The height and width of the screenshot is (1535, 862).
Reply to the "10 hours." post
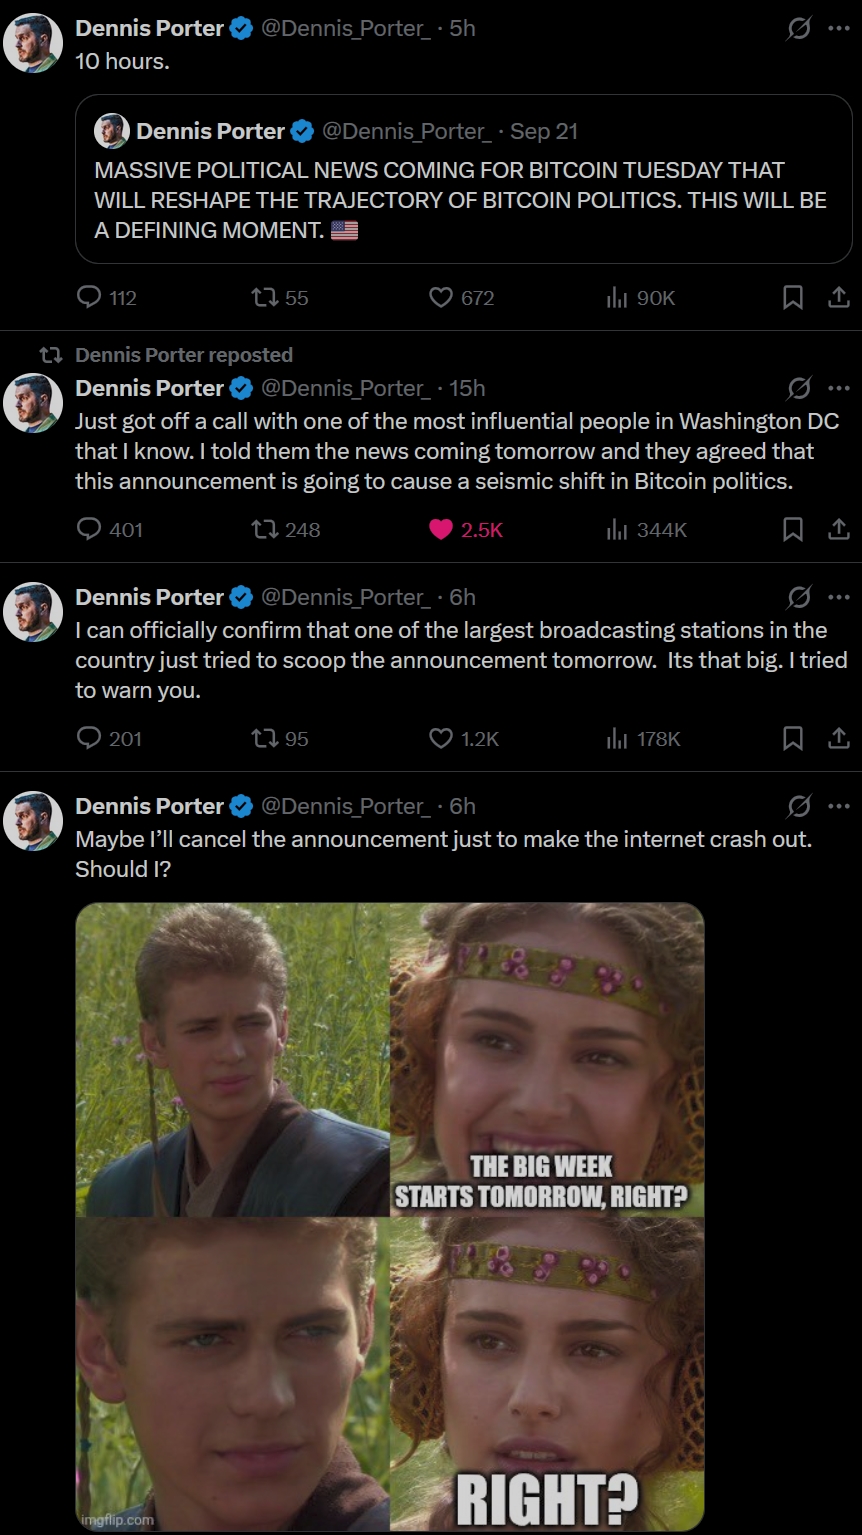pos(91,298)
